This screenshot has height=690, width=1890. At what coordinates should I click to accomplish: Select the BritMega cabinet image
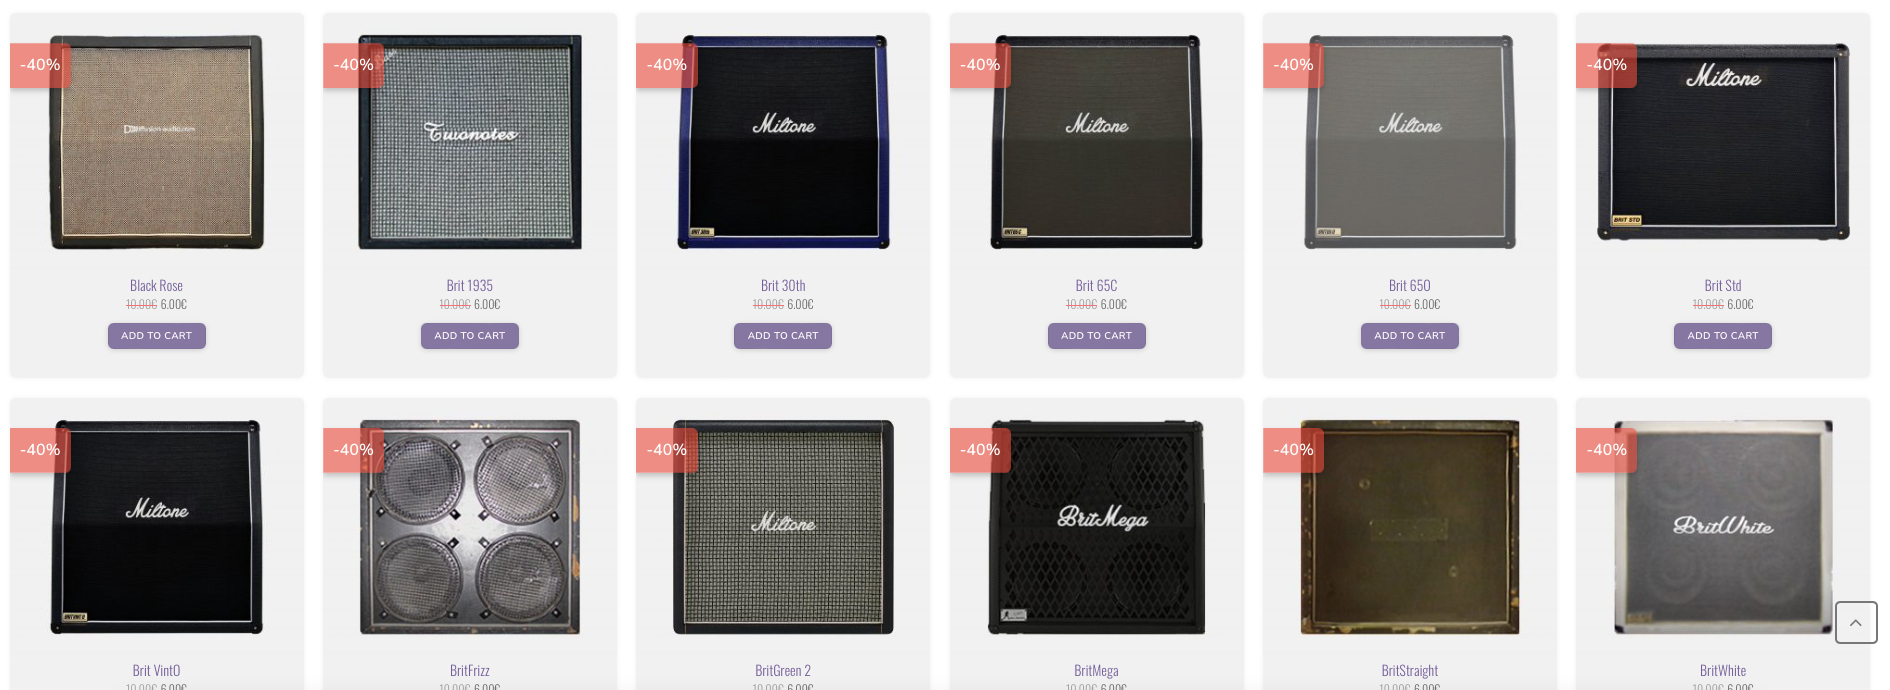click(x=1096, y=527)
